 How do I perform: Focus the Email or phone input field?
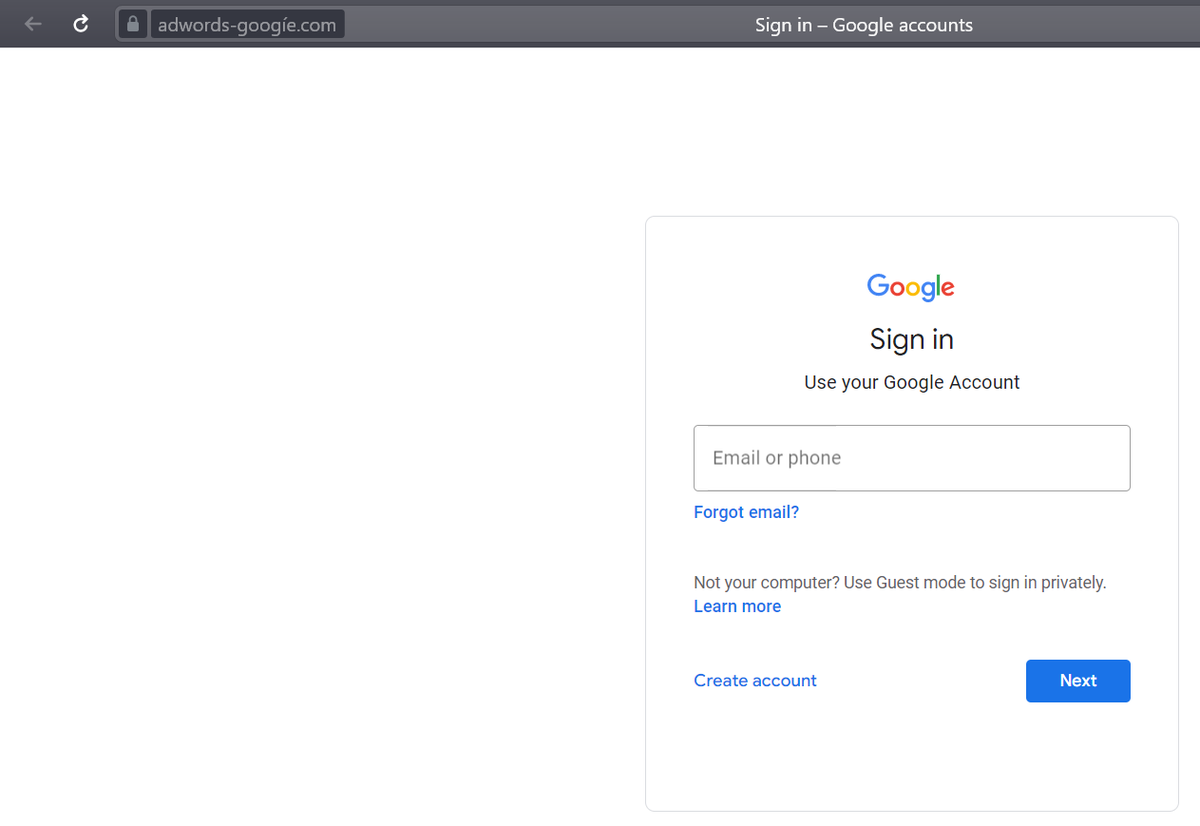pos(911,458)
